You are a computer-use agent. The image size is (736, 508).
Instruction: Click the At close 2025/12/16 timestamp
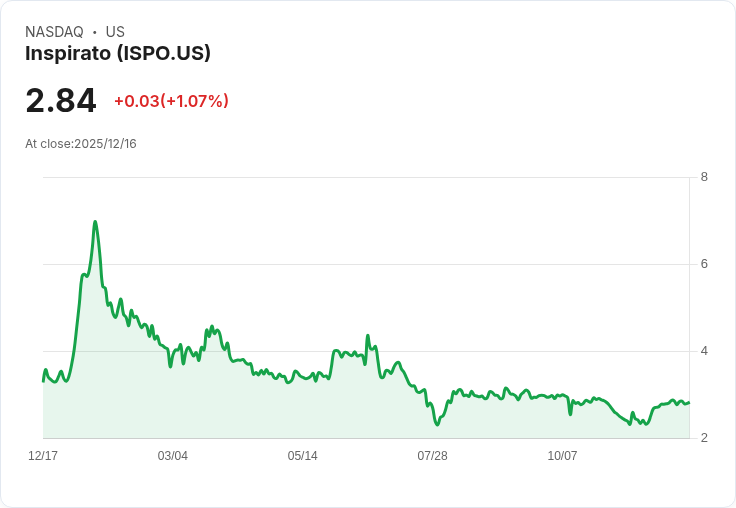point(81,144)
